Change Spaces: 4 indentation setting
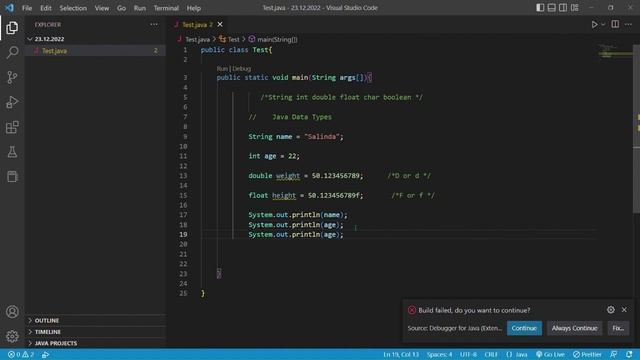This screenshot has width=640, height=360. [439, 354]
